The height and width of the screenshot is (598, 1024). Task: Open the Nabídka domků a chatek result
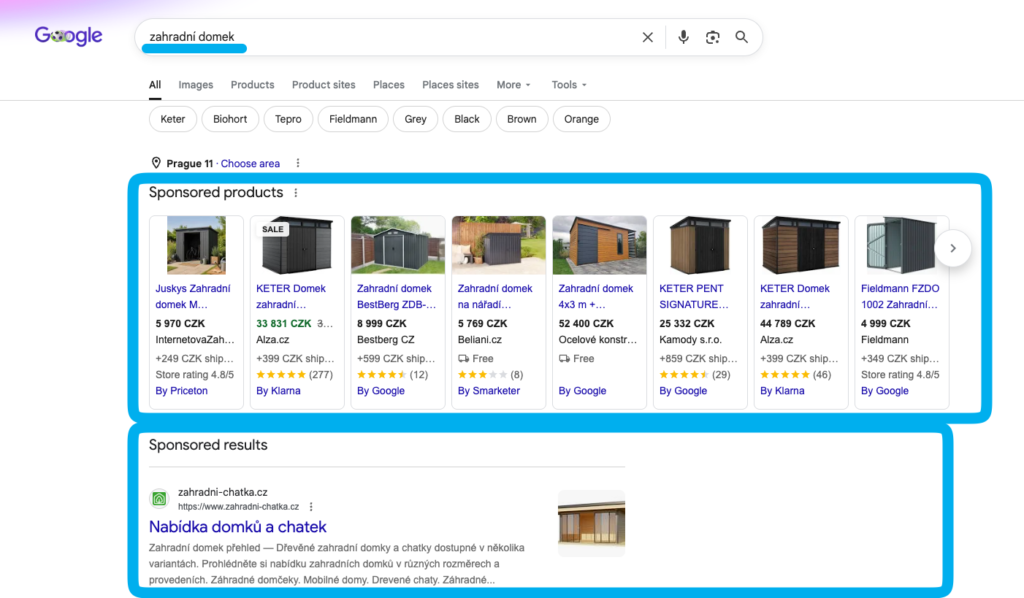238,527
